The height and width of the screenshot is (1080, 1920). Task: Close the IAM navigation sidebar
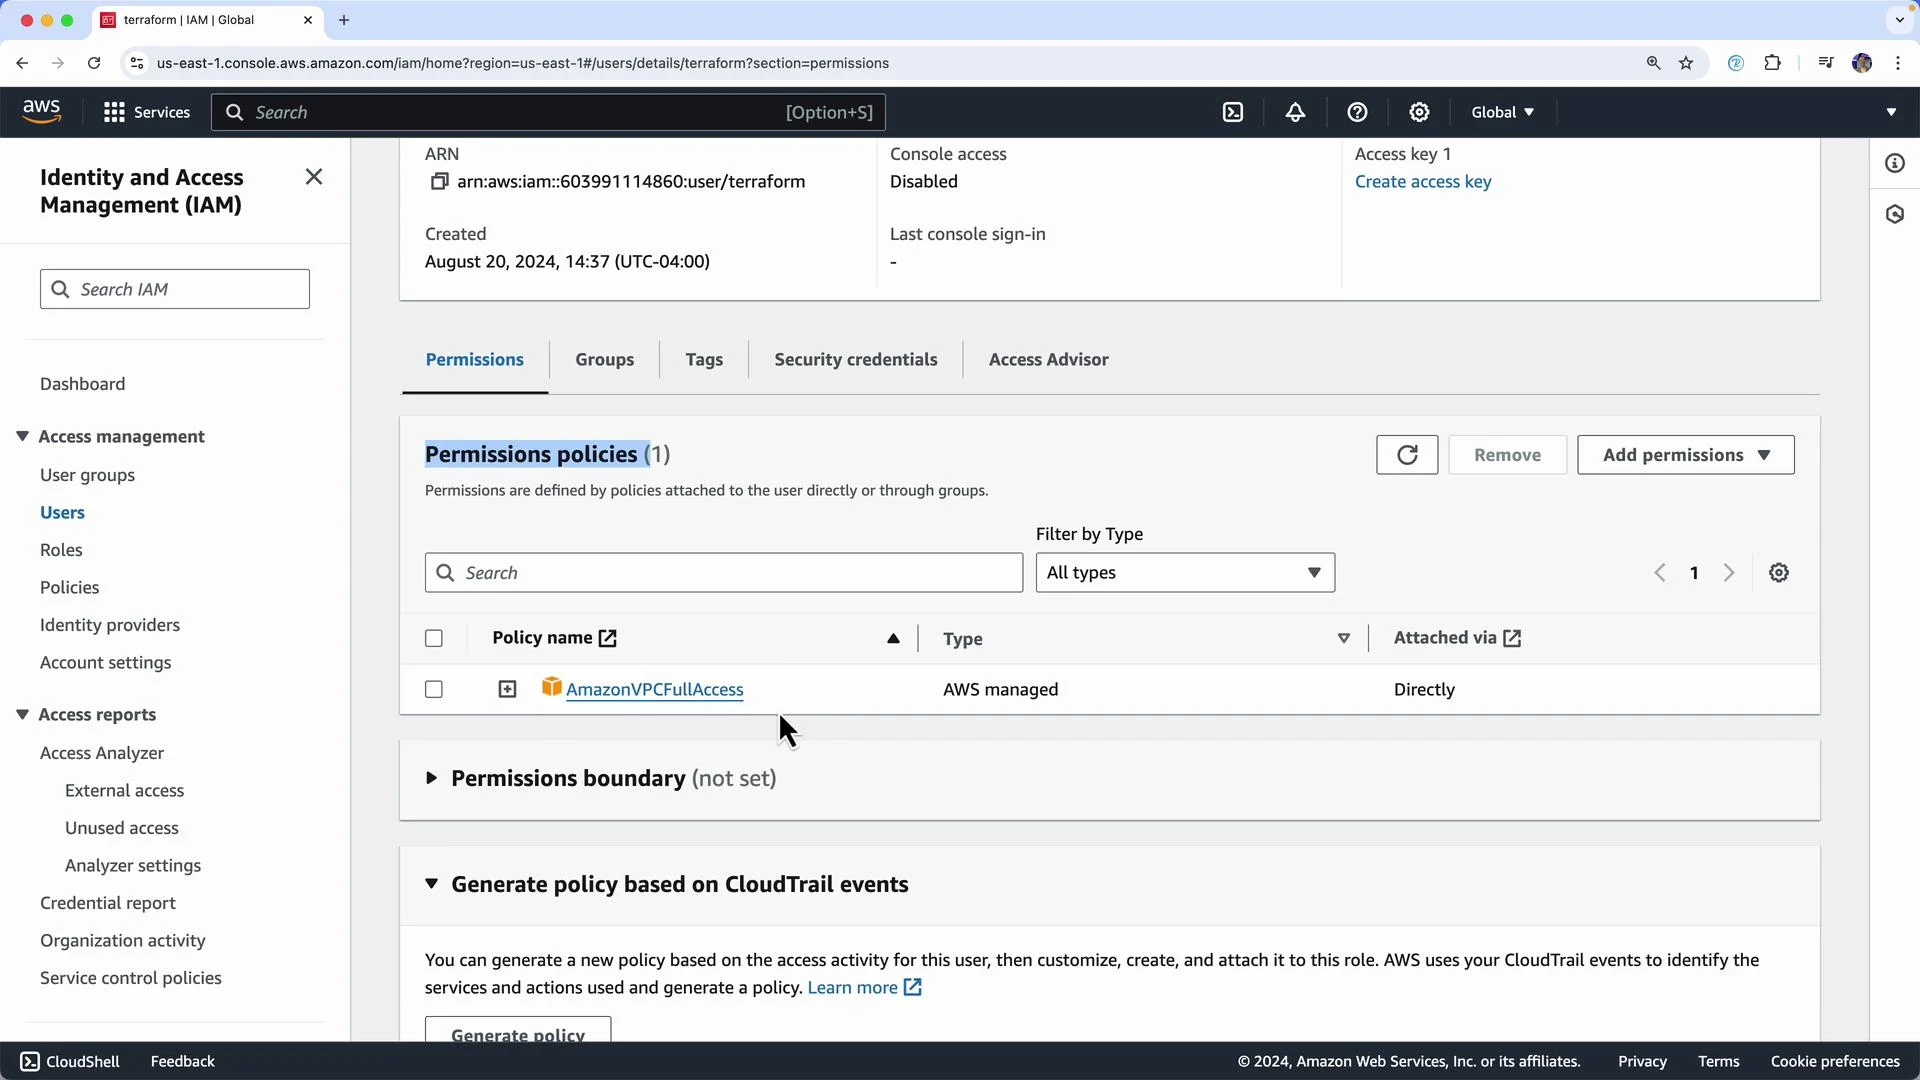[x=314, y=177]
